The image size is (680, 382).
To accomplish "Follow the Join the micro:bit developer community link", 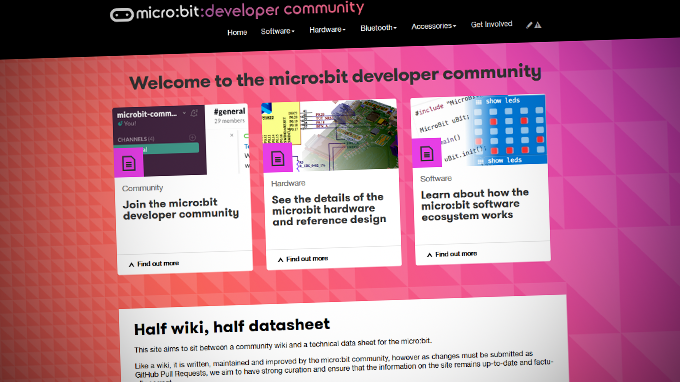I will [180, 209].
